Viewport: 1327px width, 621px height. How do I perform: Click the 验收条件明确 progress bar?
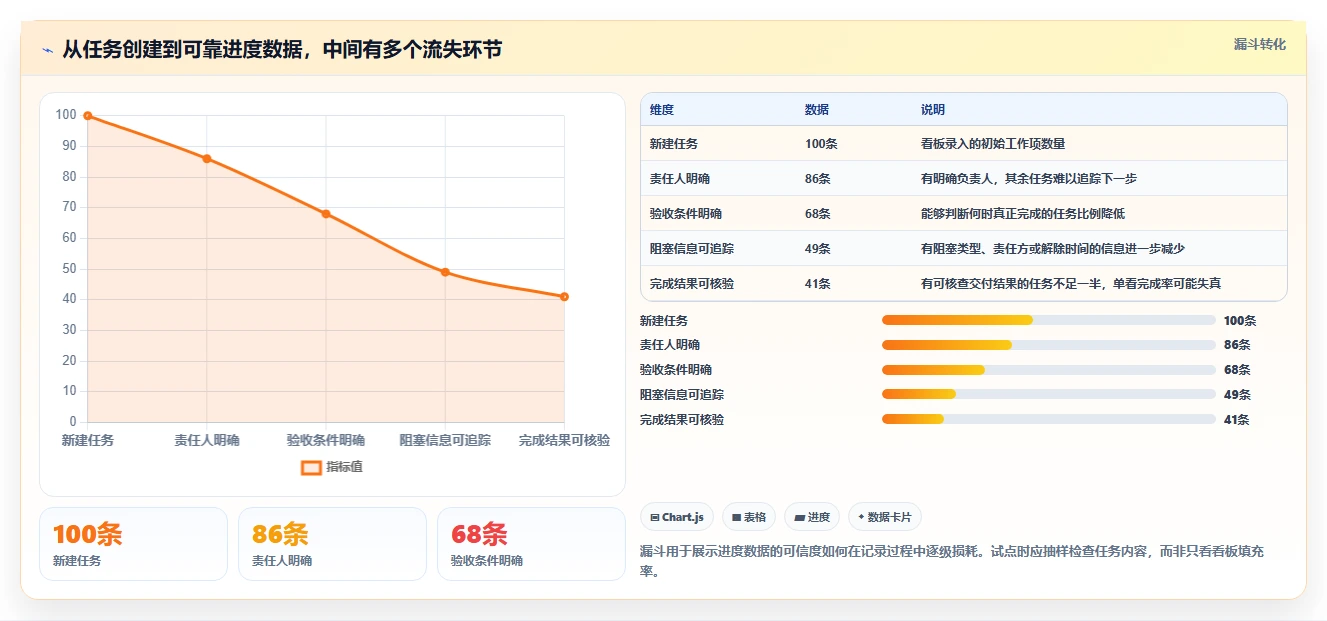coord(1049,370)
